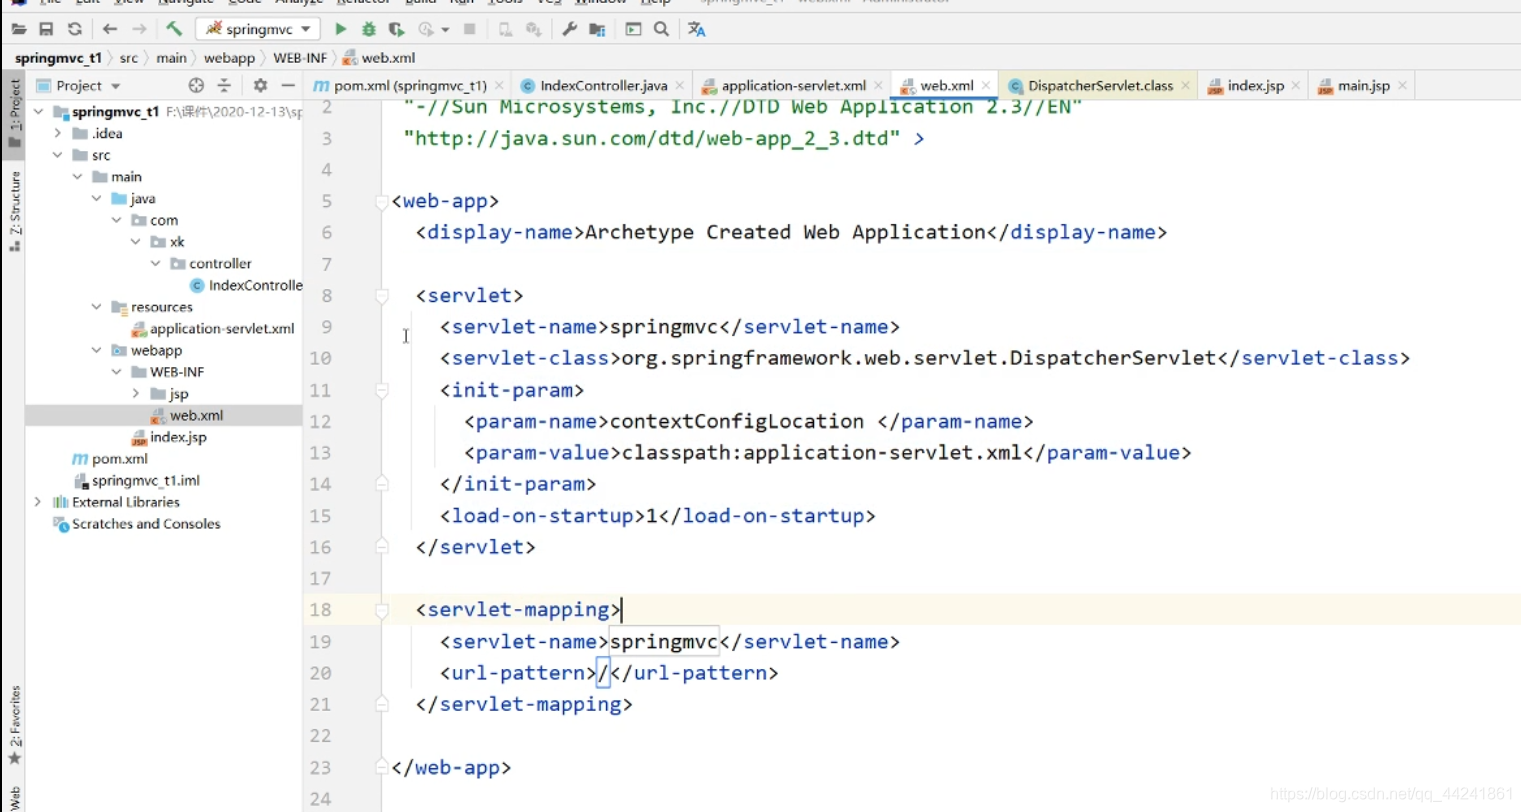Expand the jsp folder arrow
Screen dimensions: 1521x812
[x=136, y=394]
